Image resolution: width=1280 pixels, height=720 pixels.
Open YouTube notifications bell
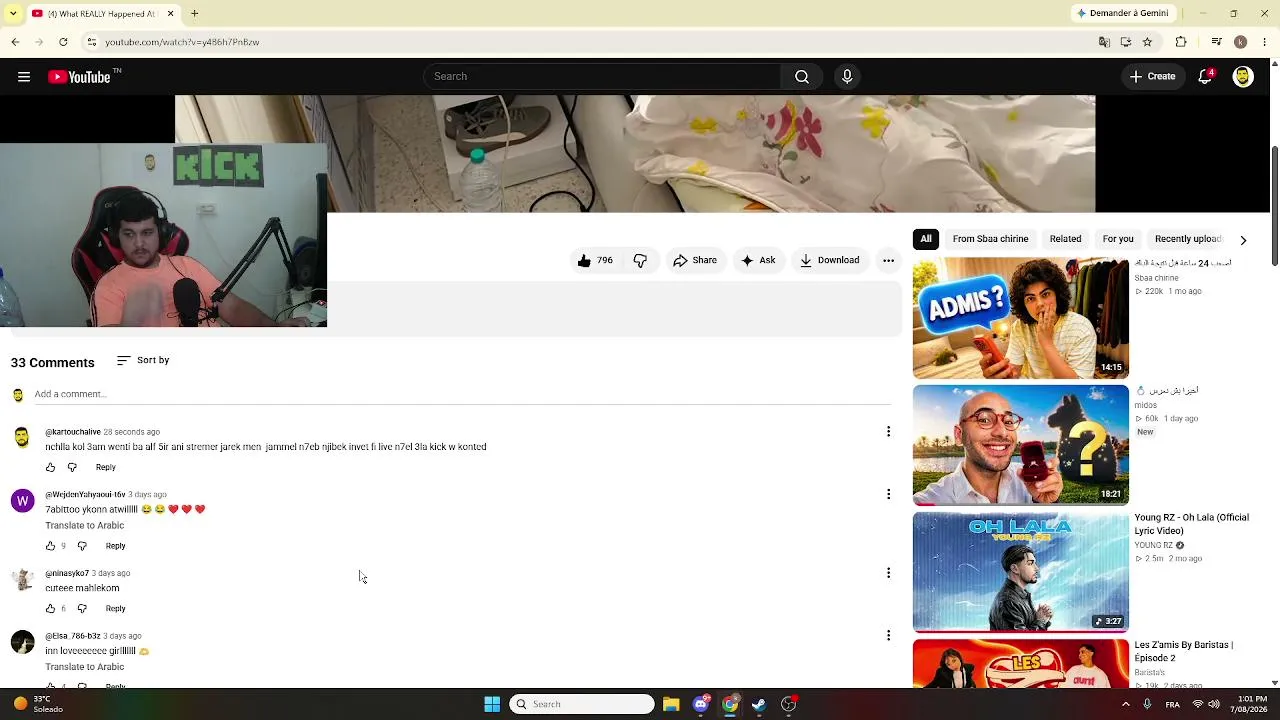[x=1205, y=77]
